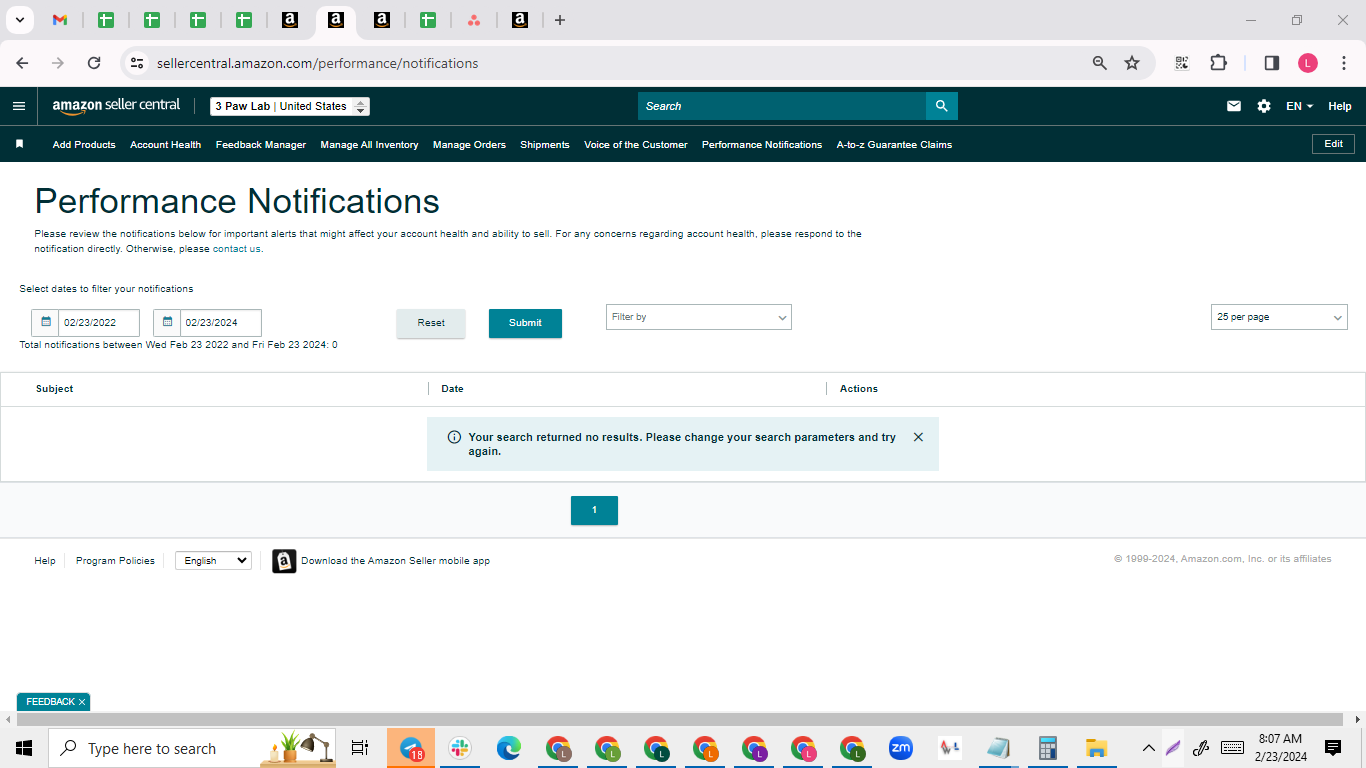Show hidden system tray icons
Image resolution: width=1366 pixels, height=768 pixels.
1148,748
